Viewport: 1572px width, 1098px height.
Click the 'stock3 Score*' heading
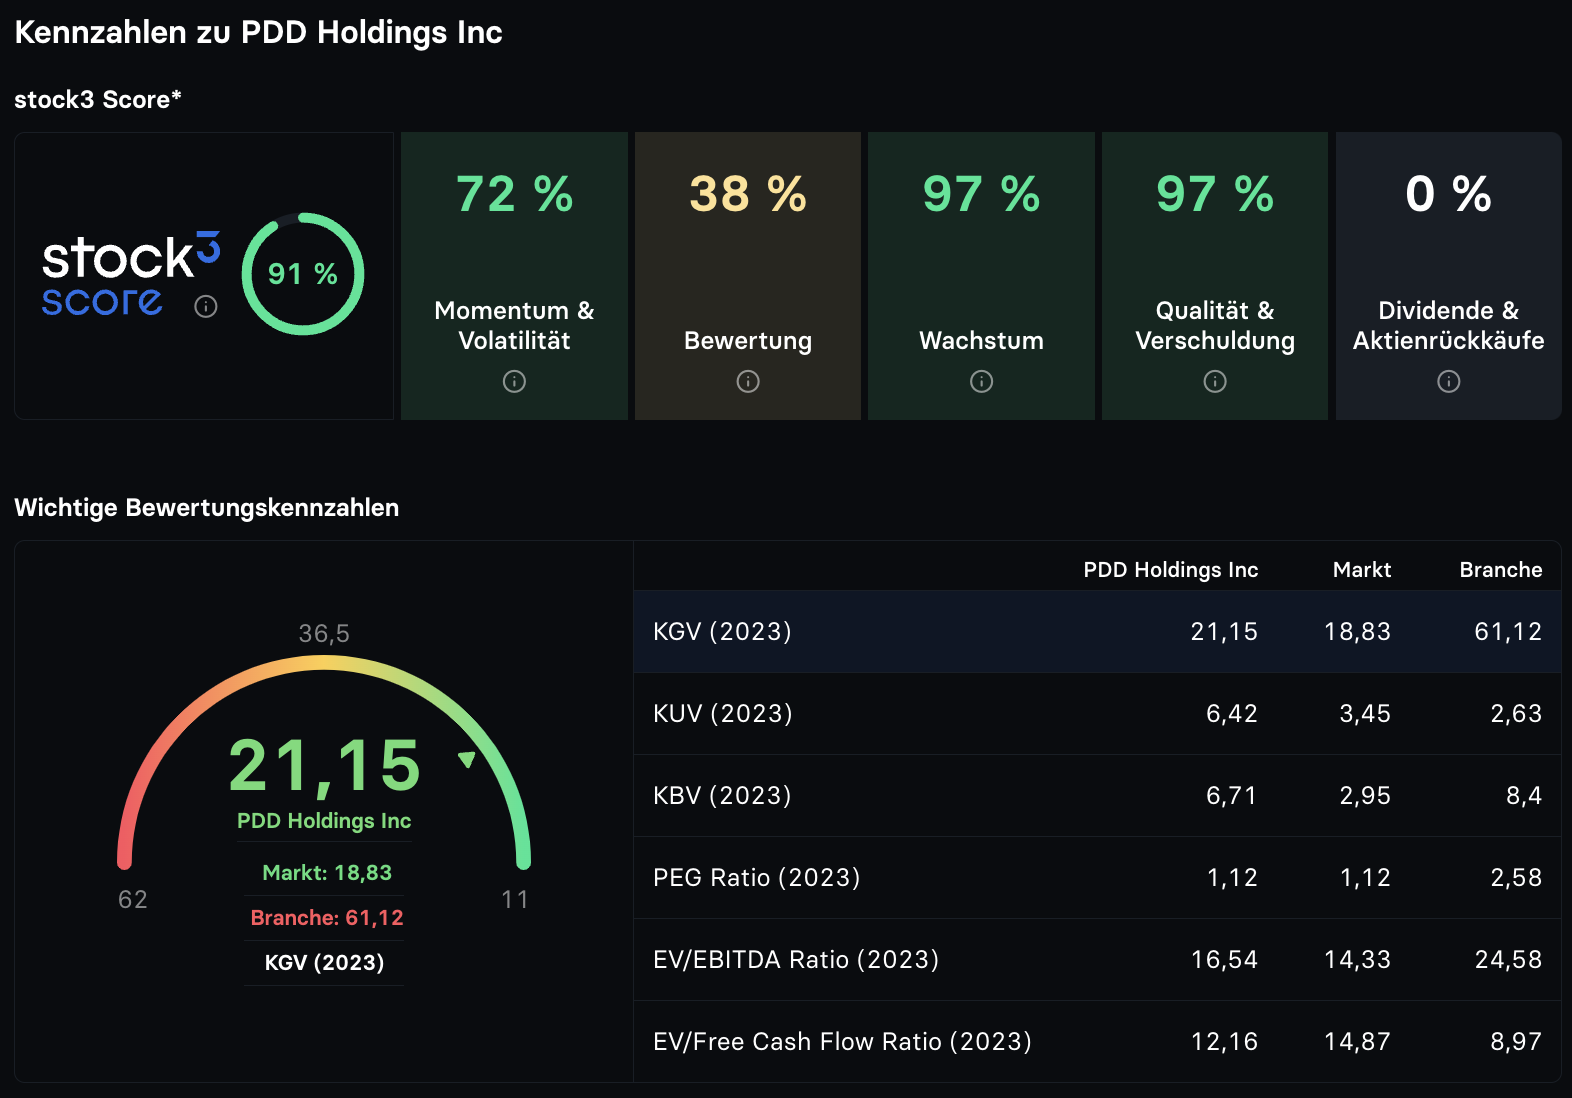(x=98, y=99)
